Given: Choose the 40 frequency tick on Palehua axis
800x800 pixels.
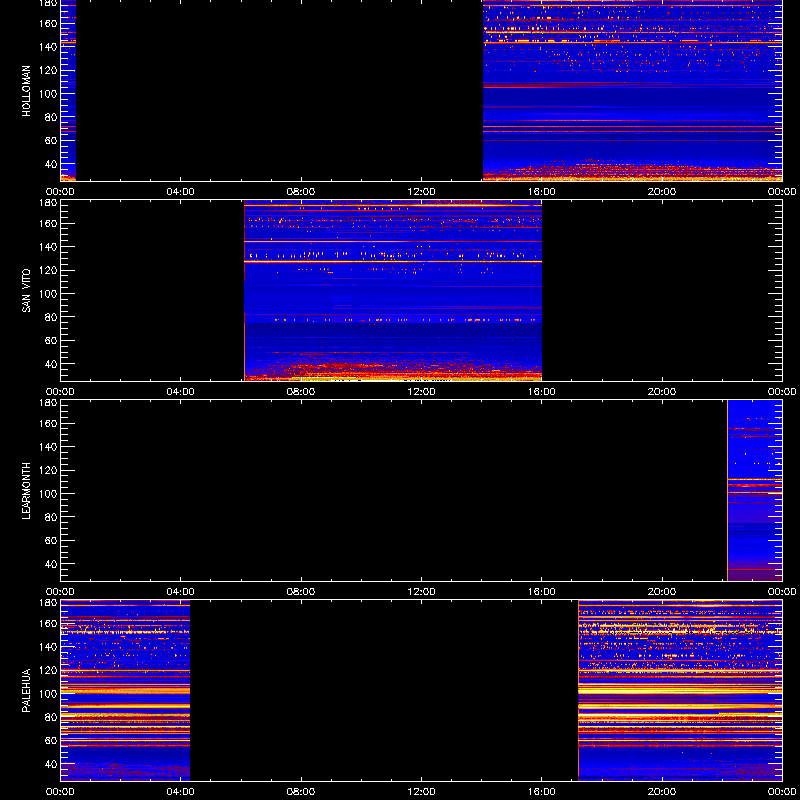Looking at the screenshot, I should [52, 764].
